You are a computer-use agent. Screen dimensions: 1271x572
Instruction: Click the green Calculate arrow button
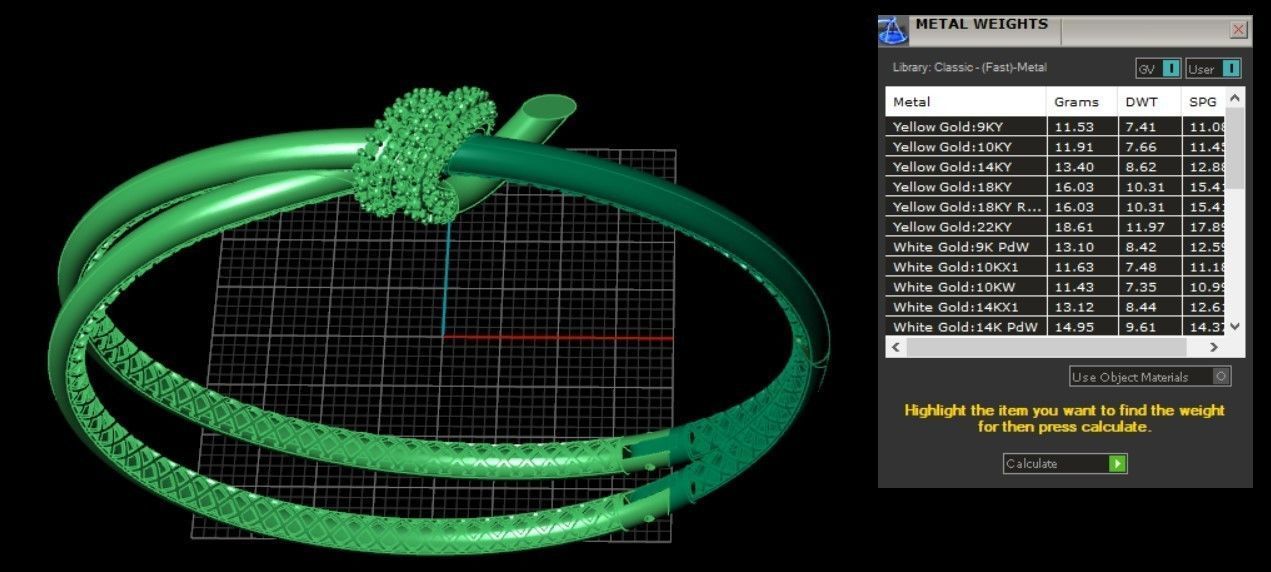pyautogui.click(x=1118, y=464)
